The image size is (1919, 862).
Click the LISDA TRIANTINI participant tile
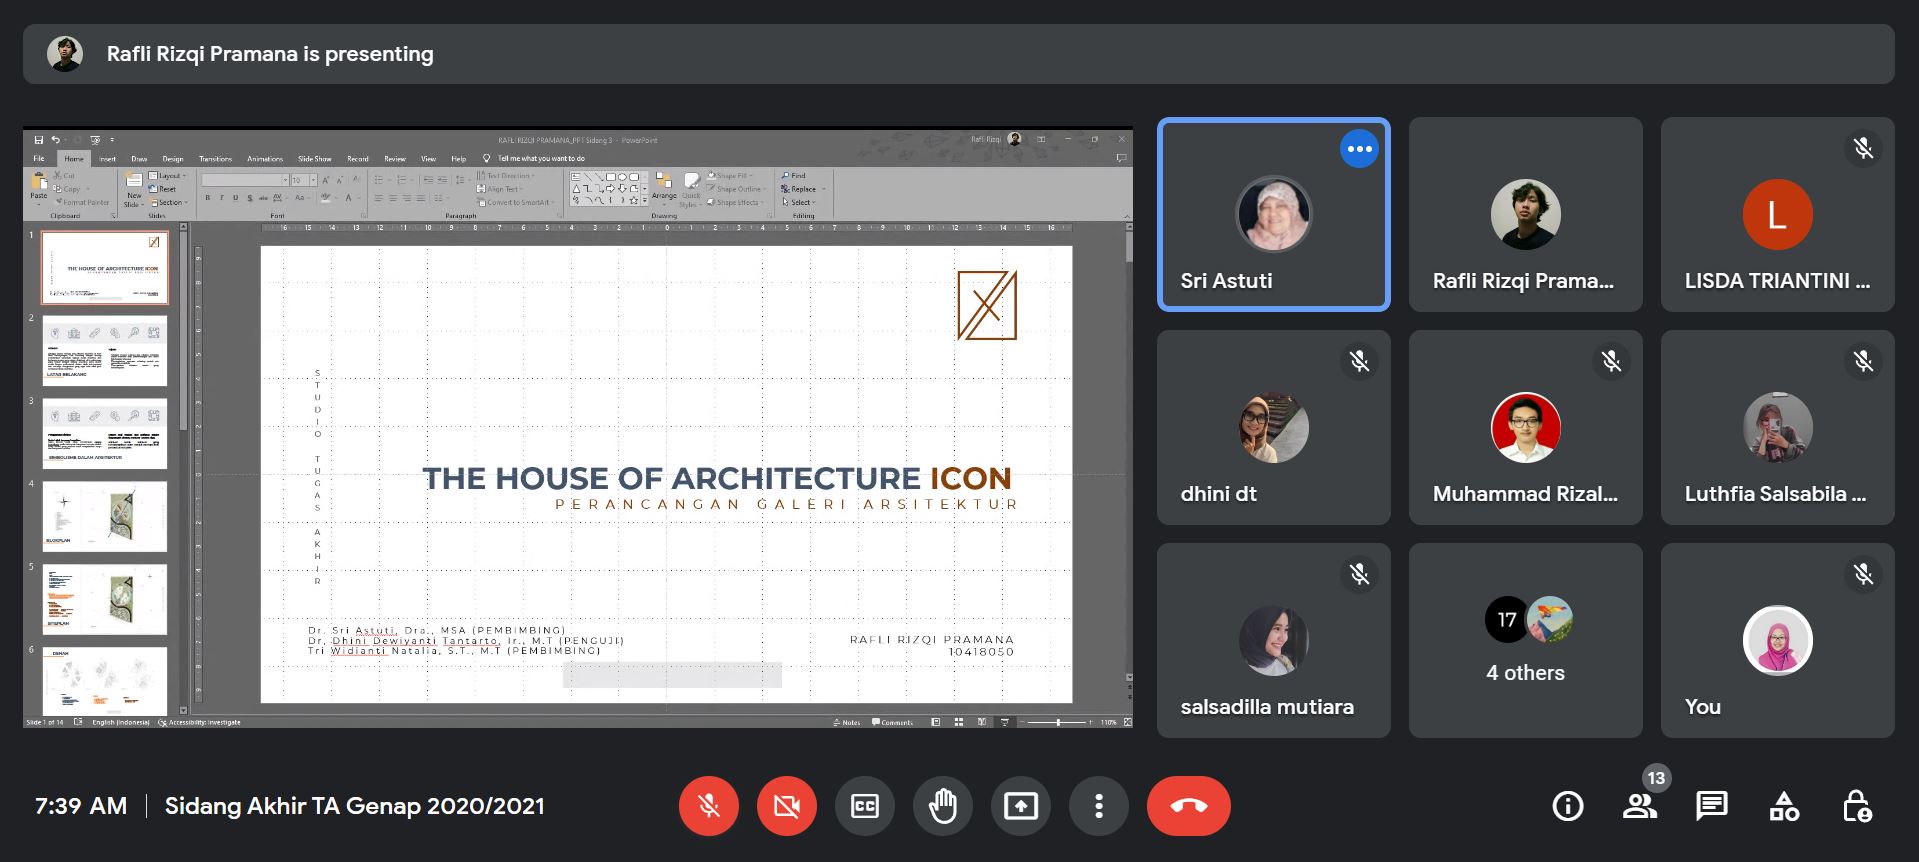1777,214
